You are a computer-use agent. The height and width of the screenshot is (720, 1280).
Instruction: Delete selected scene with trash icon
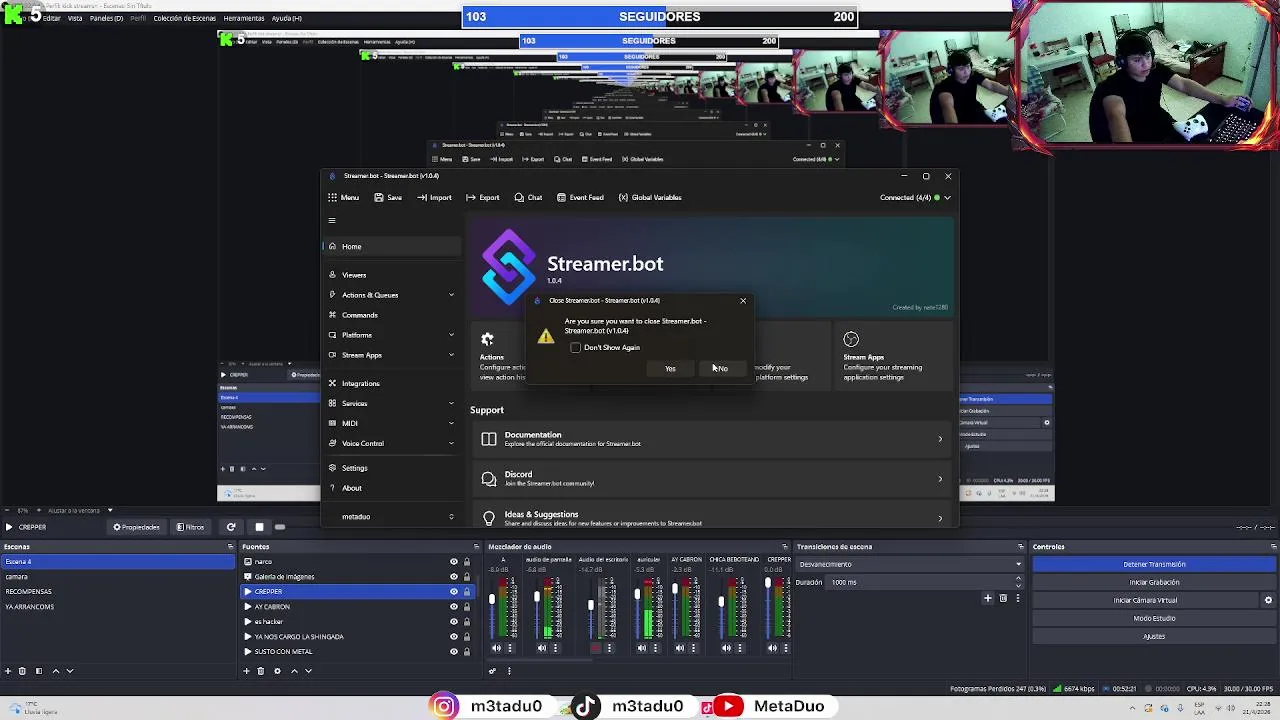coord(22,671)
